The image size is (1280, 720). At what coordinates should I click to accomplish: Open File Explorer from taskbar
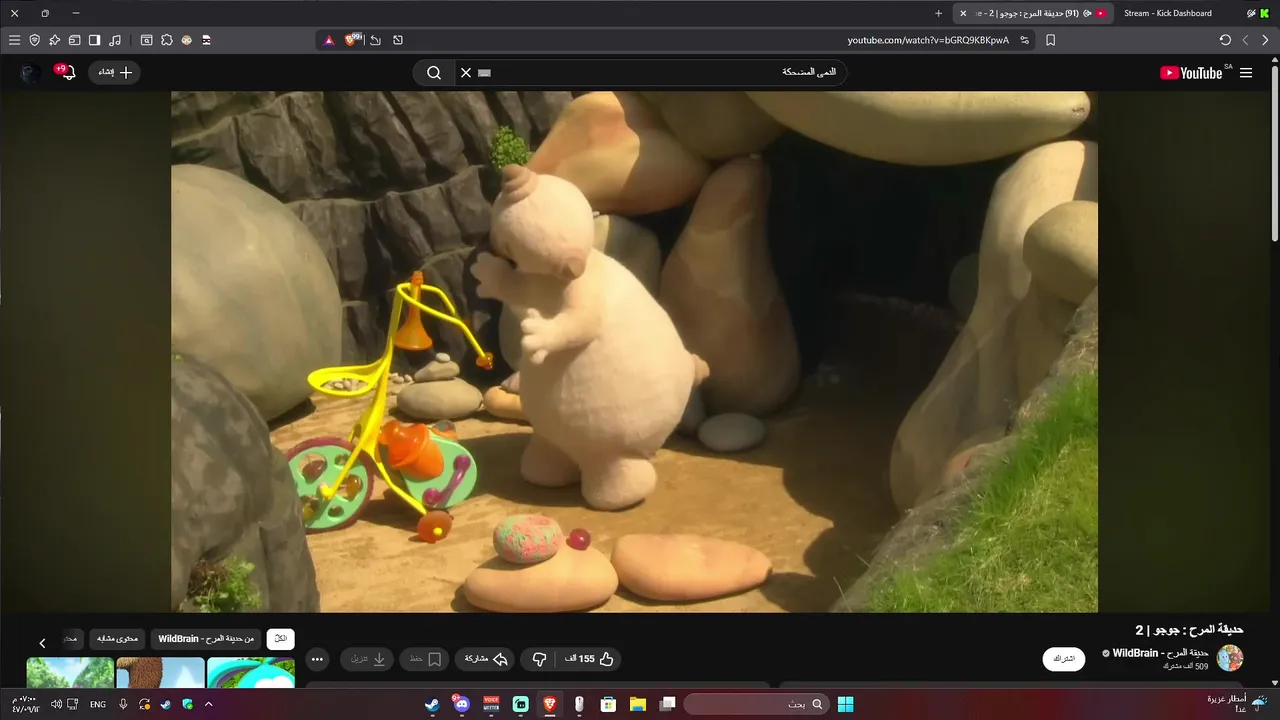pyautogui.click(x=637, y=704)
